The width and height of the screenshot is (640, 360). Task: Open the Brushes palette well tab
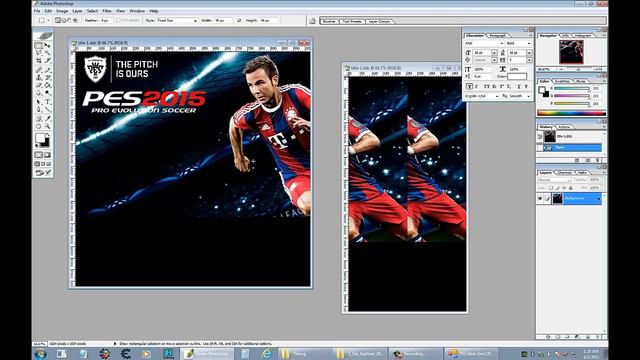(329, 21)
